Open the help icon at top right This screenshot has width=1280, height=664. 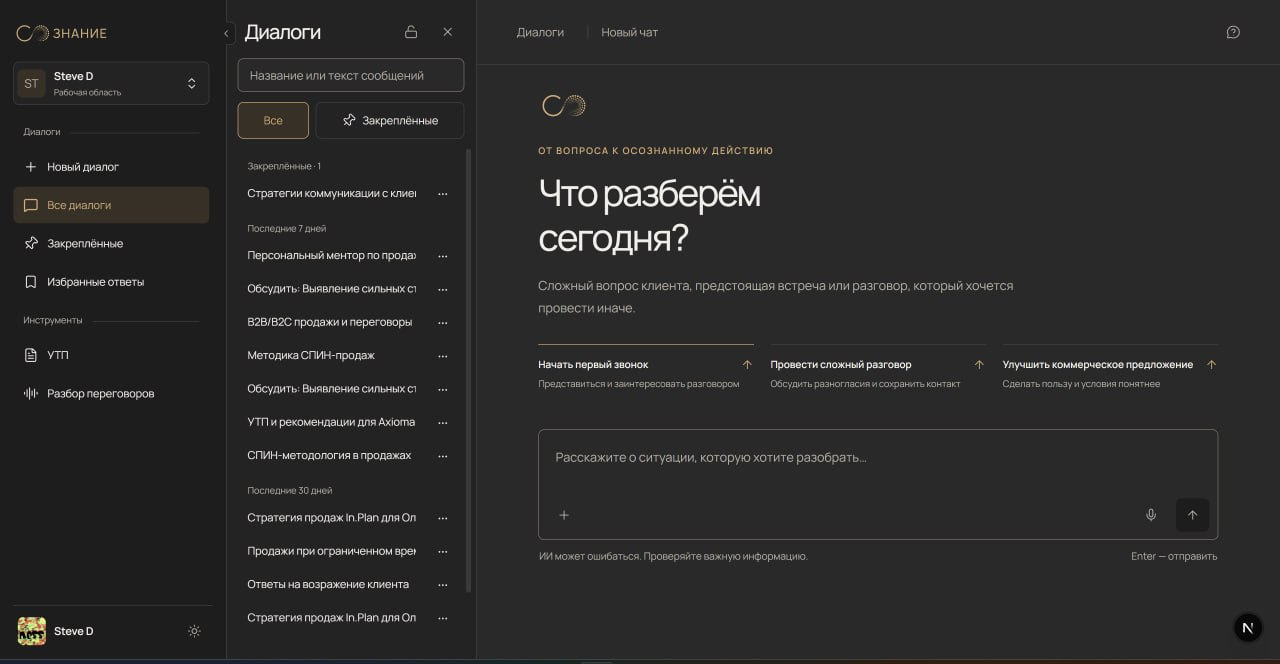(1233, 32)
